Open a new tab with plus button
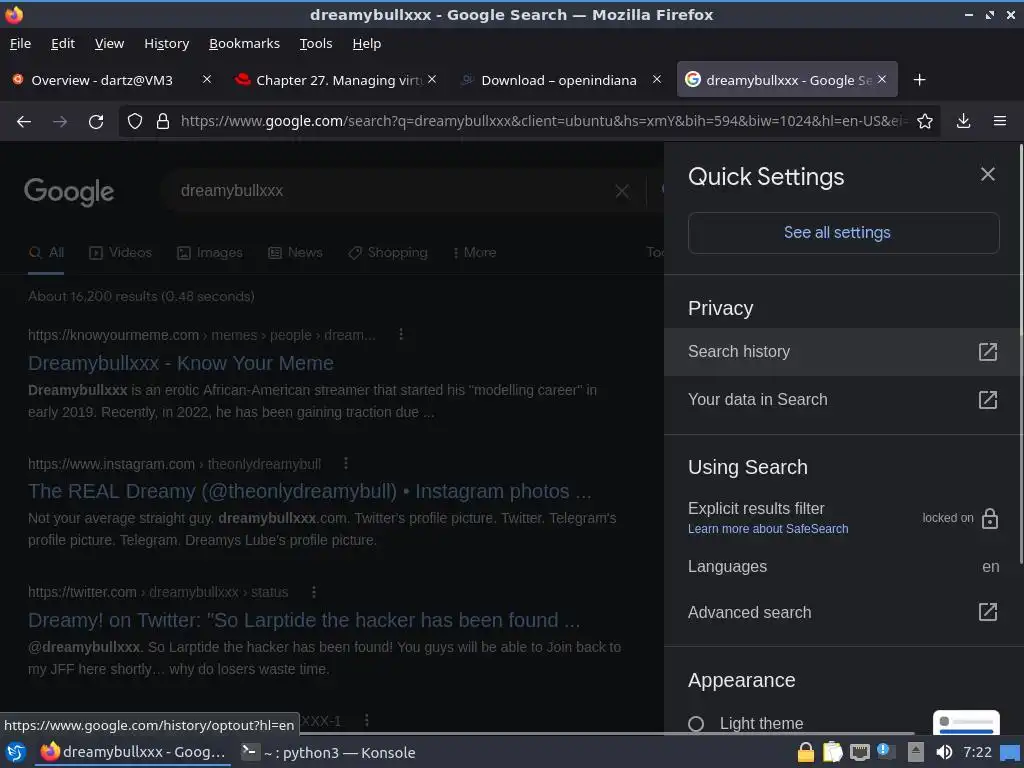This screenshot has width=1024, height=768. pos(919,80)
